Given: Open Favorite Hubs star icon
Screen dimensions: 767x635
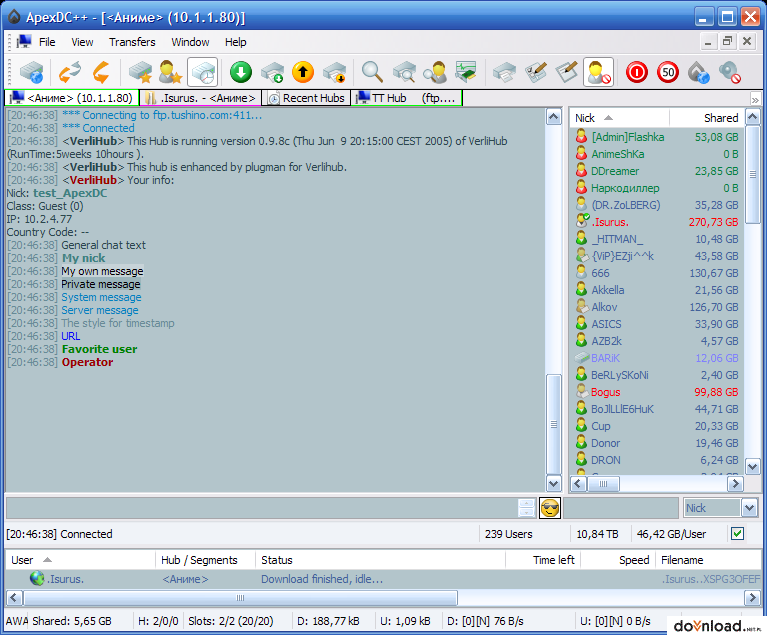Looking at the screenshot, I should pos(140,72).
